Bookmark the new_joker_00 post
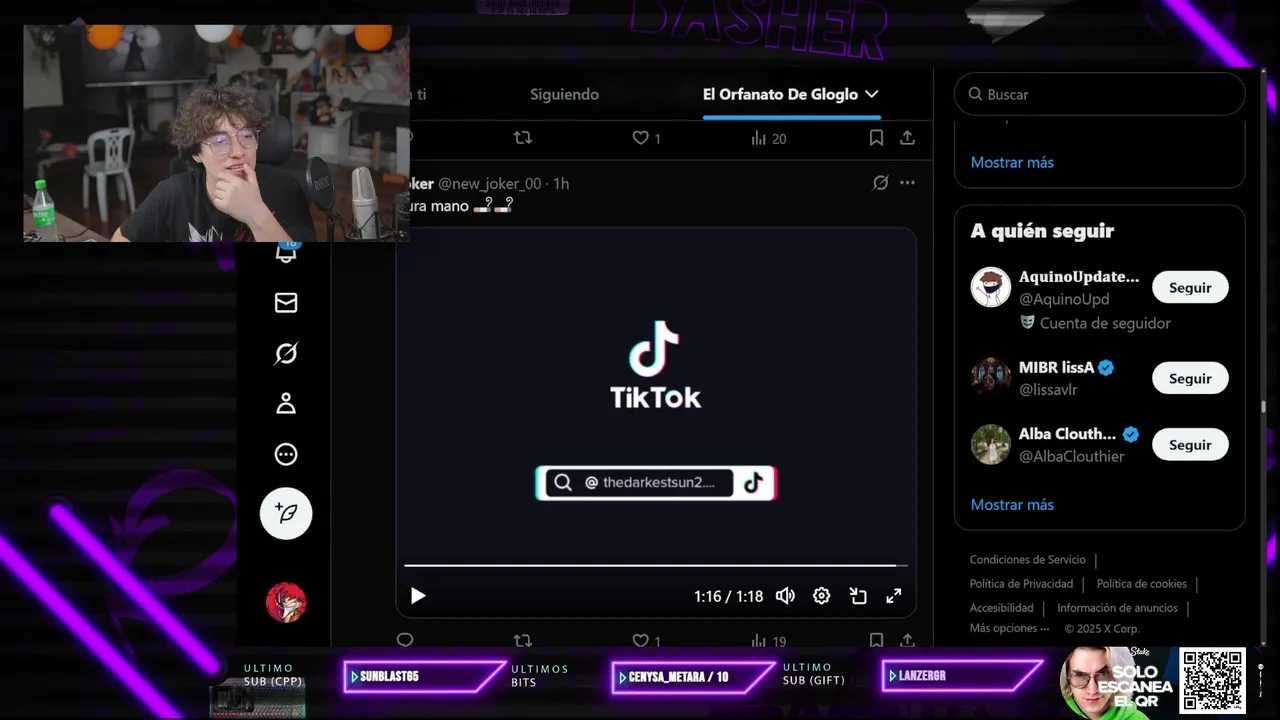Screen dimensions: 1280x720 pyautogui.click(x=876, y=640)
